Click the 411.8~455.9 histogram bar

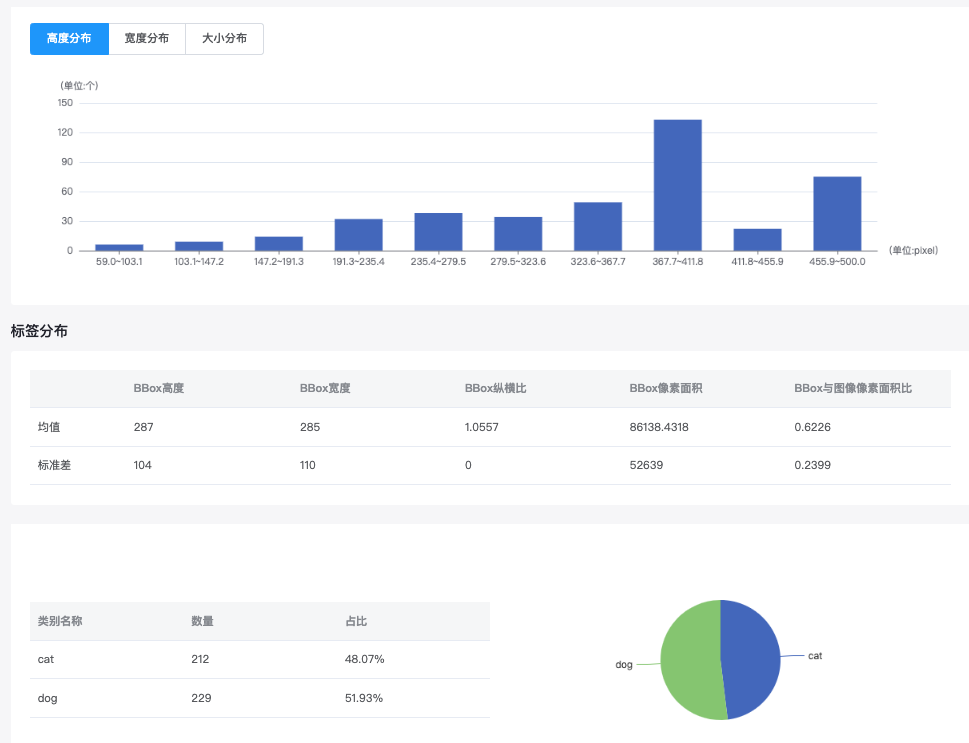[x=758, y=240]
